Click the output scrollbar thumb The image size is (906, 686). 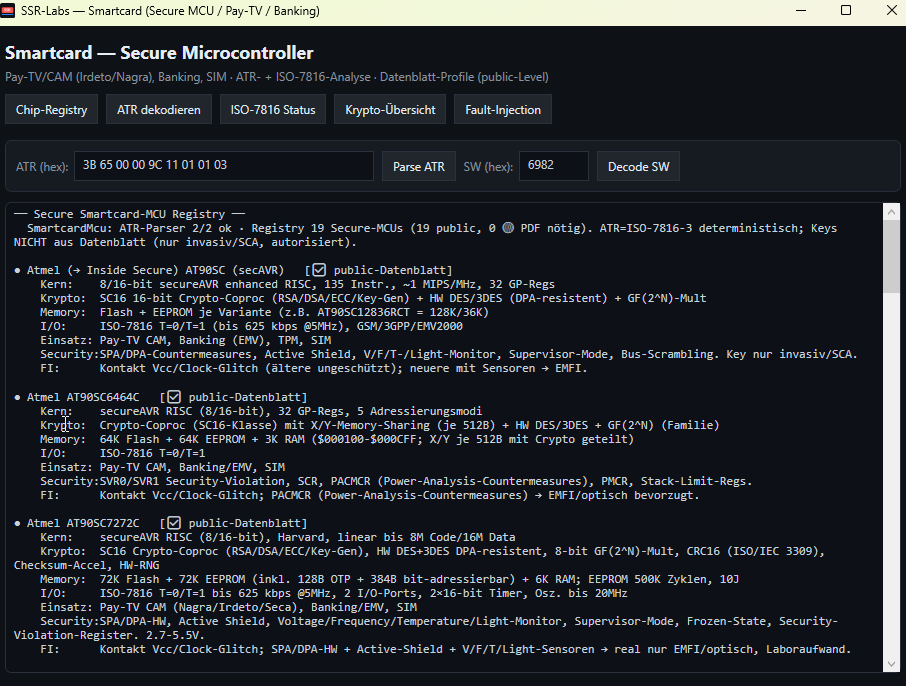(892, 256)
